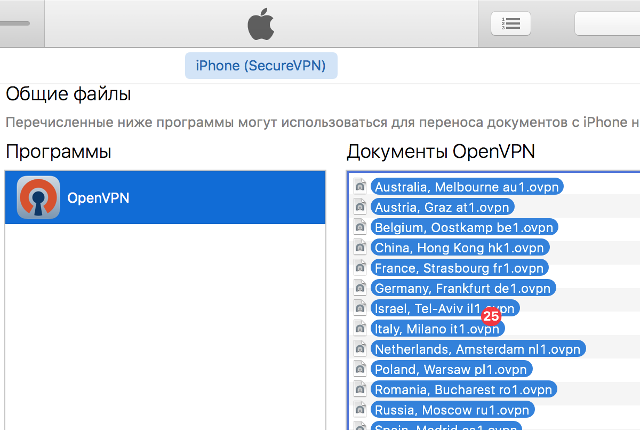The height and width of the screenshot is (430, 640).
Task: Select file Australia, Melbourne au1.ovpn
Action: coord(467,187)
